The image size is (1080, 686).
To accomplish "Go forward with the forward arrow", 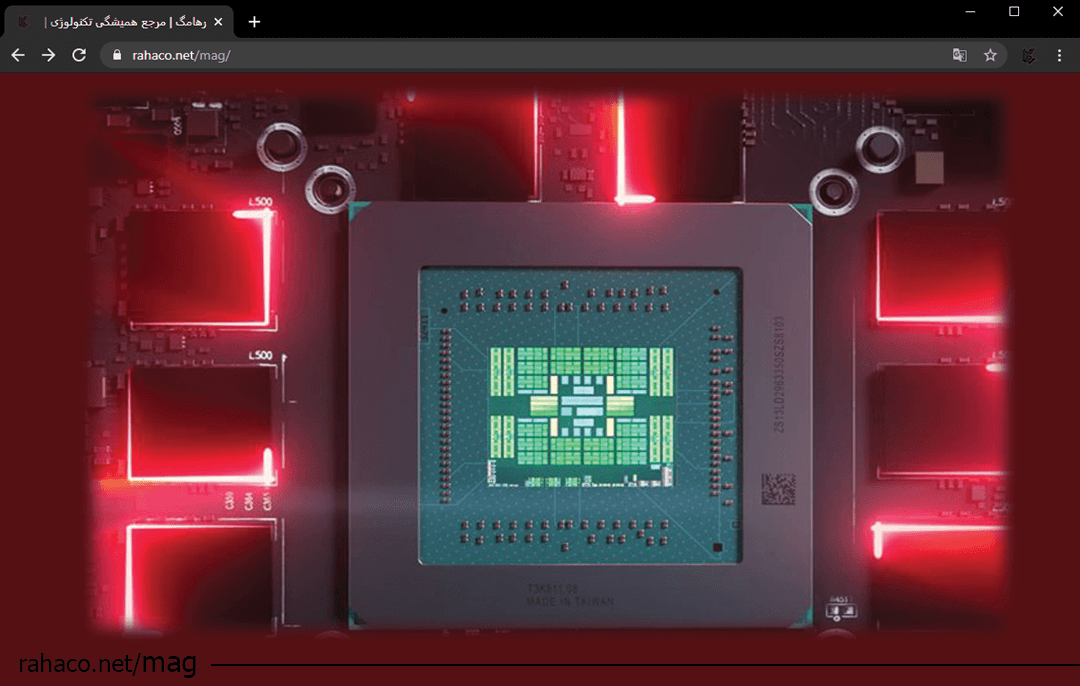I will click(47, 55).
